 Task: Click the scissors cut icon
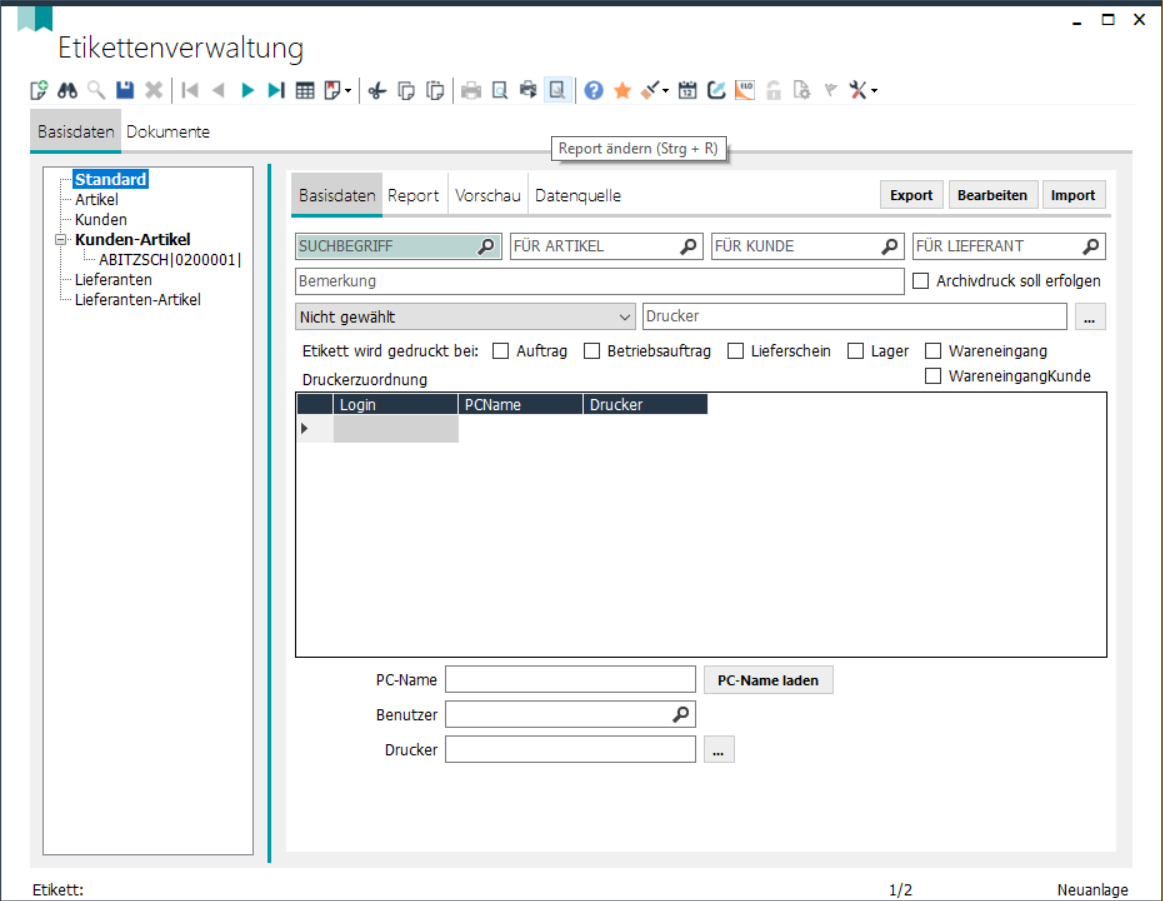[x=377, y=91]
